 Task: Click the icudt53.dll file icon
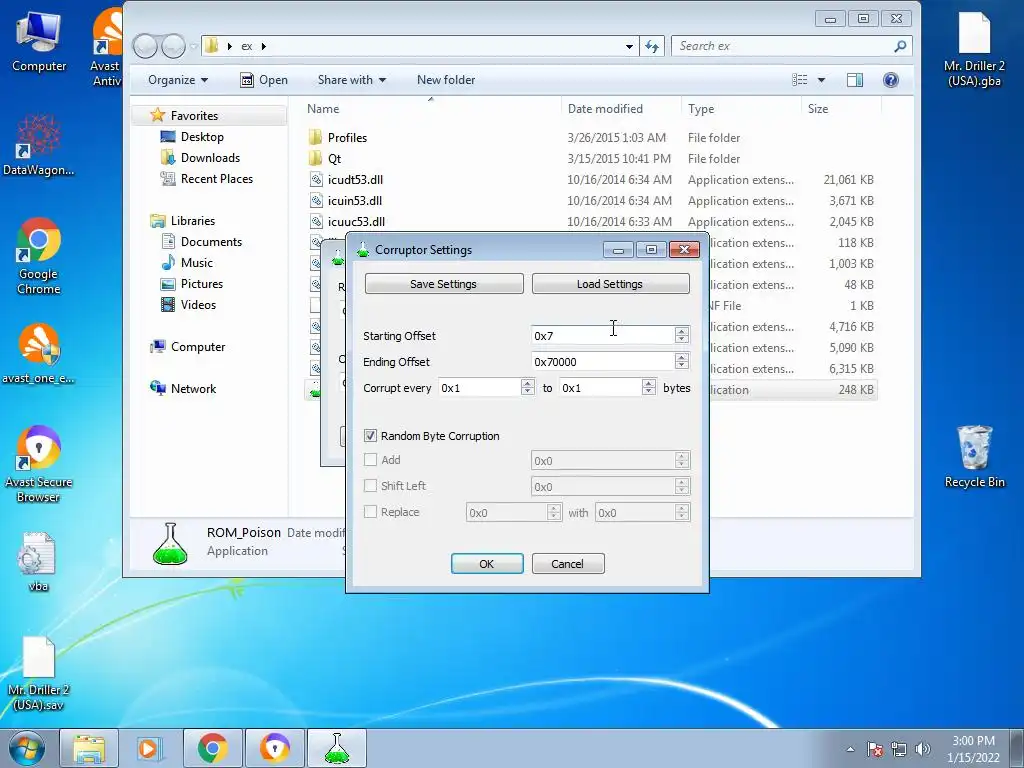pos(316,180)
